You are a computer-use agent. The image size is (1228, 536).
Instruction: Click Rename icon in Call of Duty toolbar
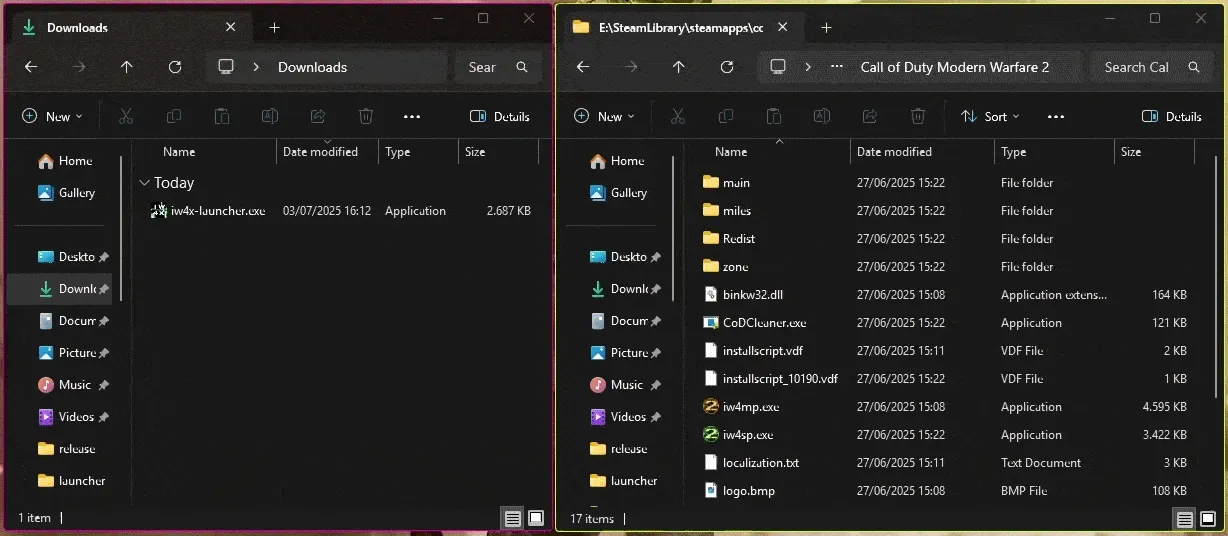tap(822, 116)
